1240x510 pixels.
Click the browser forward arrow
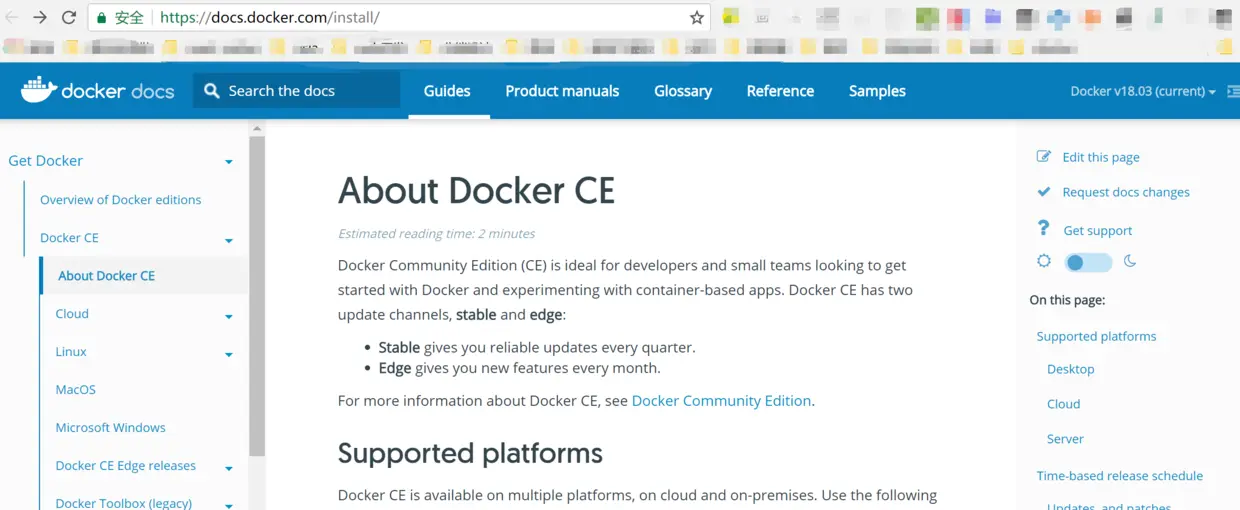click(x=40, y=17)
